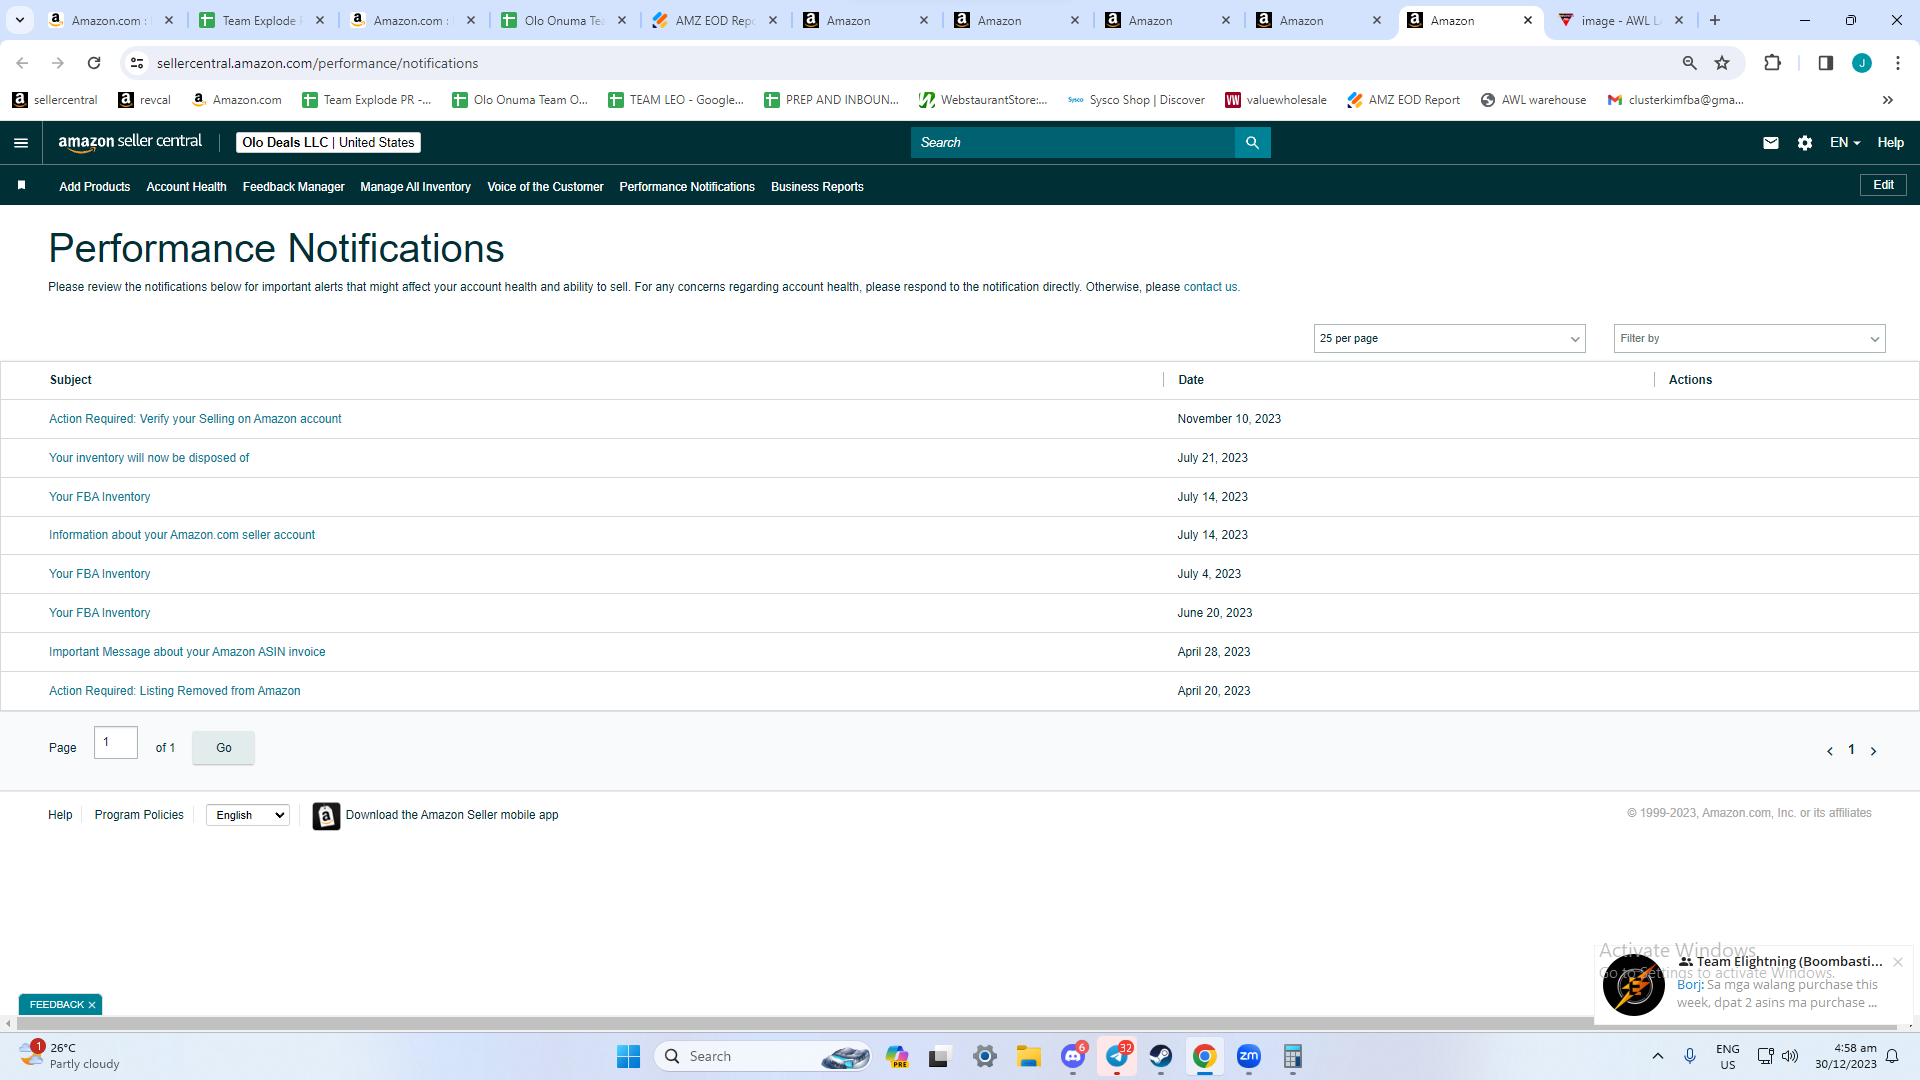This screenshot has width=1920, height=1080.
Task: Click the Seller Central search field
Action: tap(1073, 143)
